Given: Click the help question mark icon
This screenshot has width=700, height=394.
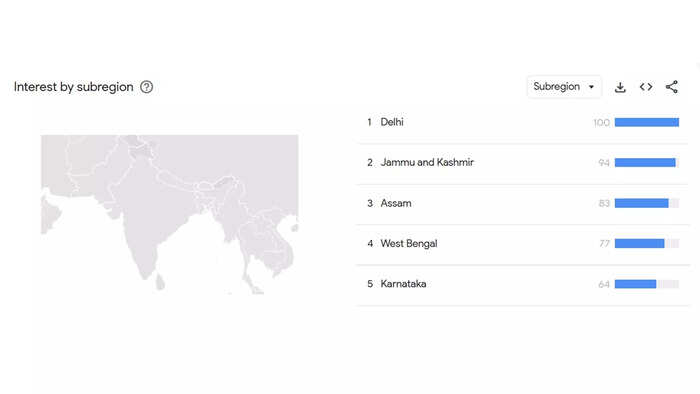Looking at the screenshot, I should point(146,87).
